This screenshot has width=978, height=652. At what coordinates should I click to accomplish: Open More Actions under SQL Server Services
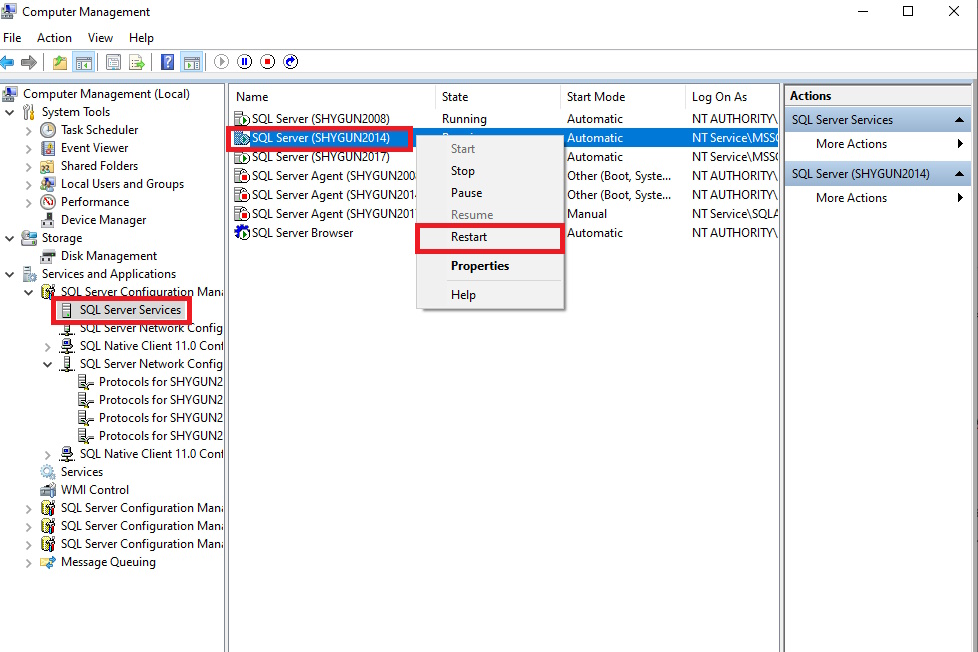[878, 144]
